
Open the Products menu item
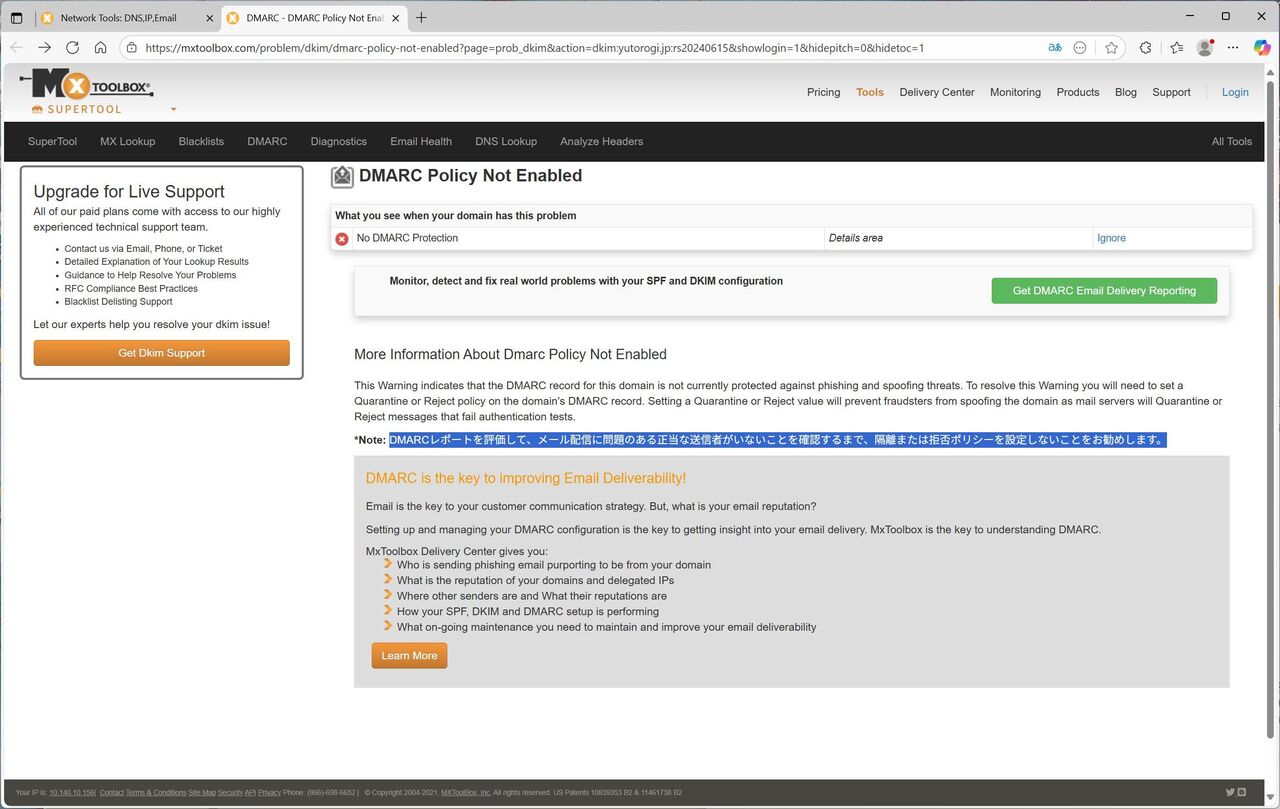(x=1078, y=92)
